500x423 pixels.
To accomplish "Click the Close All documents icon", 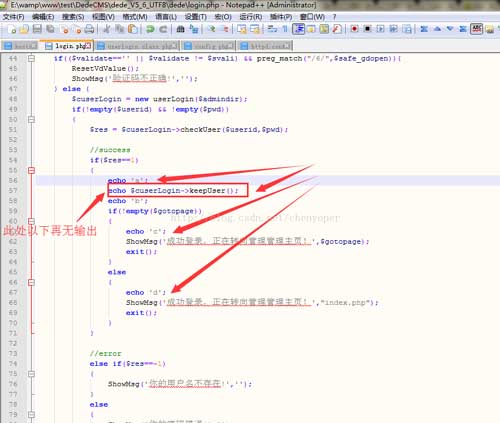I will (76, 29).
